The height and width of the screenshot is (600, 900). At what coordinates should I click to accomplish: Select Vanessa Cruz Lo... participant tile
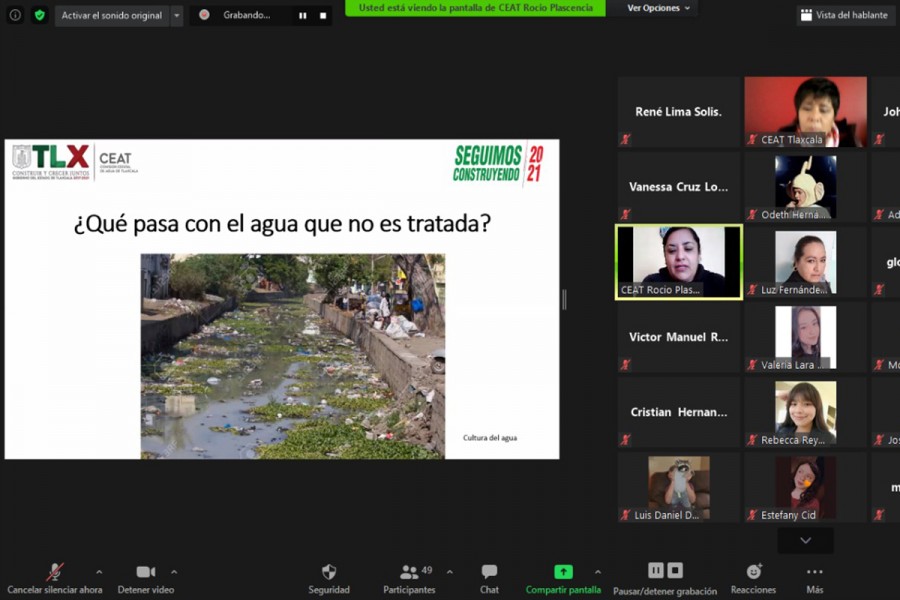[x=678, y=187]
